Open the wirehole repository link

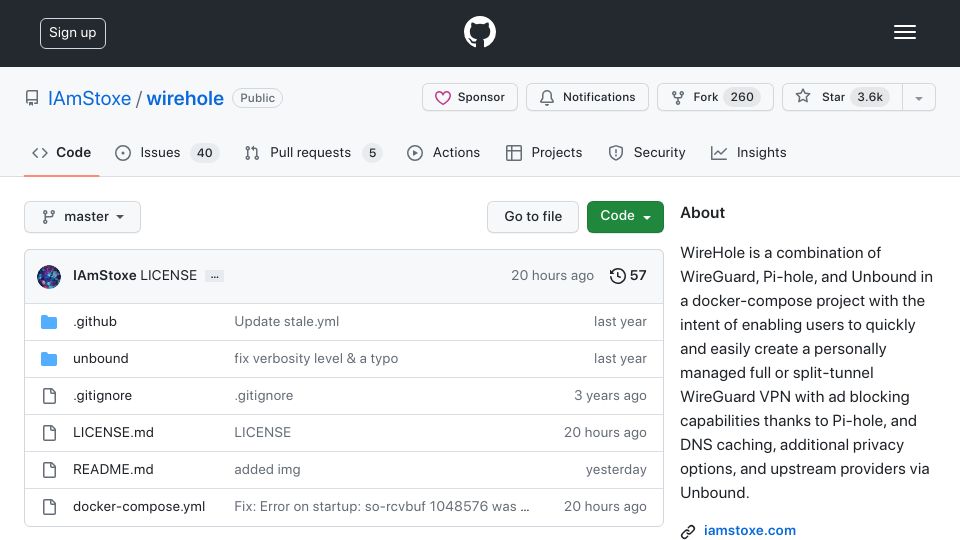point(185,98)
